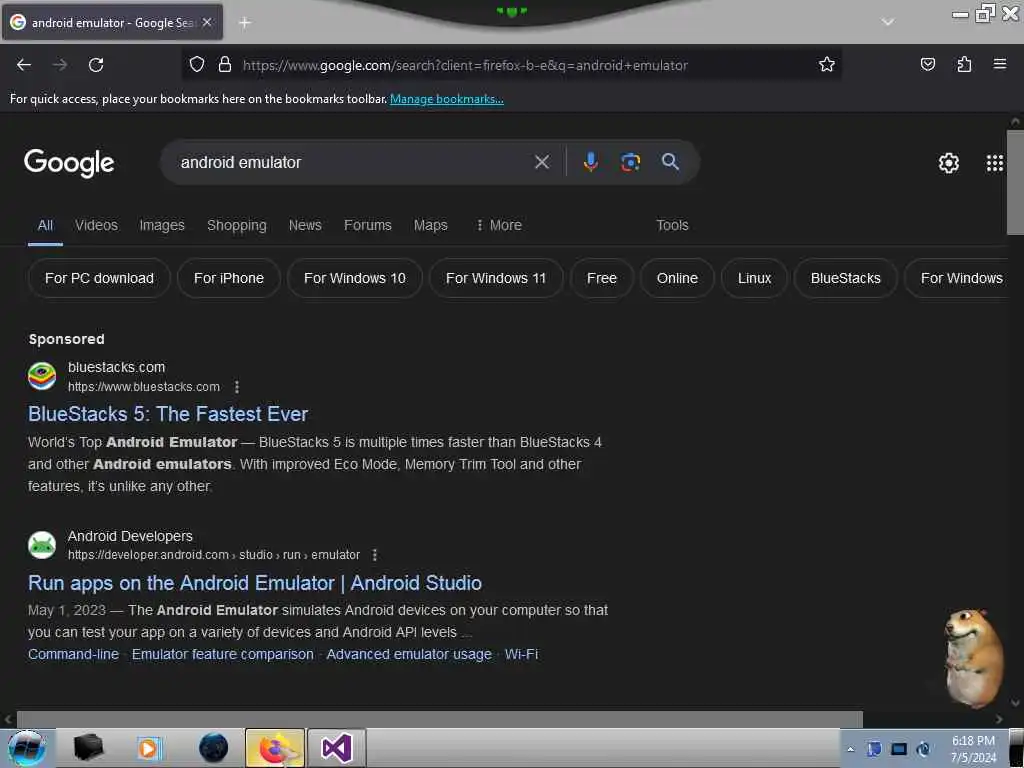Open Emulator feature comparison sitelink

(223, 654)
